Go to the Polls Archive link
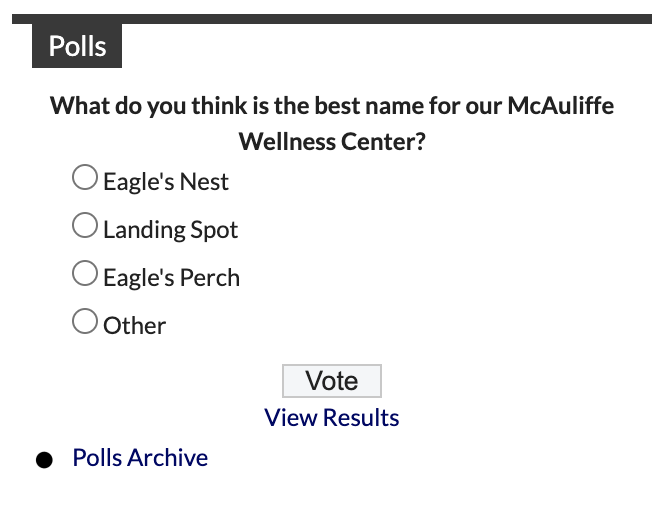The height and width of the screenshot is (530, 662). click(140, 458)
